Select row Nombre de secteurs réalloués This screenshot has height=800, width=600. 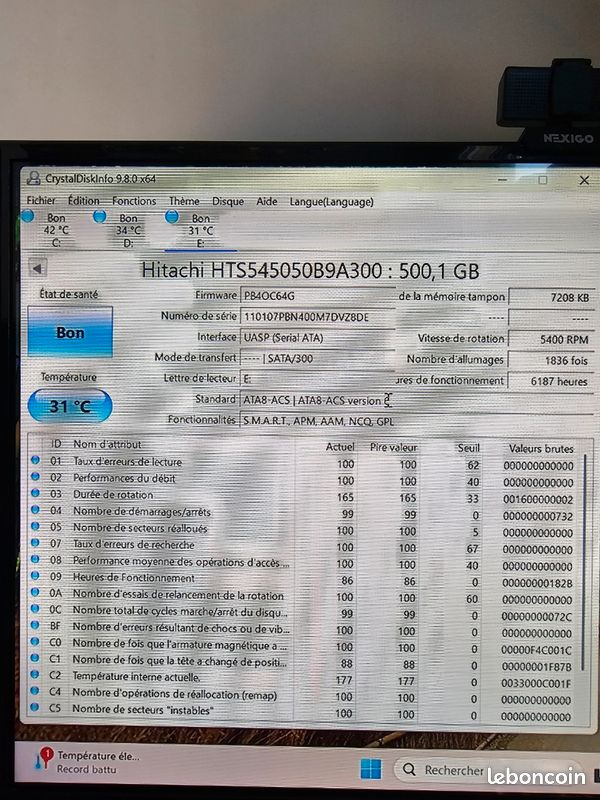[x=304, y=530]
